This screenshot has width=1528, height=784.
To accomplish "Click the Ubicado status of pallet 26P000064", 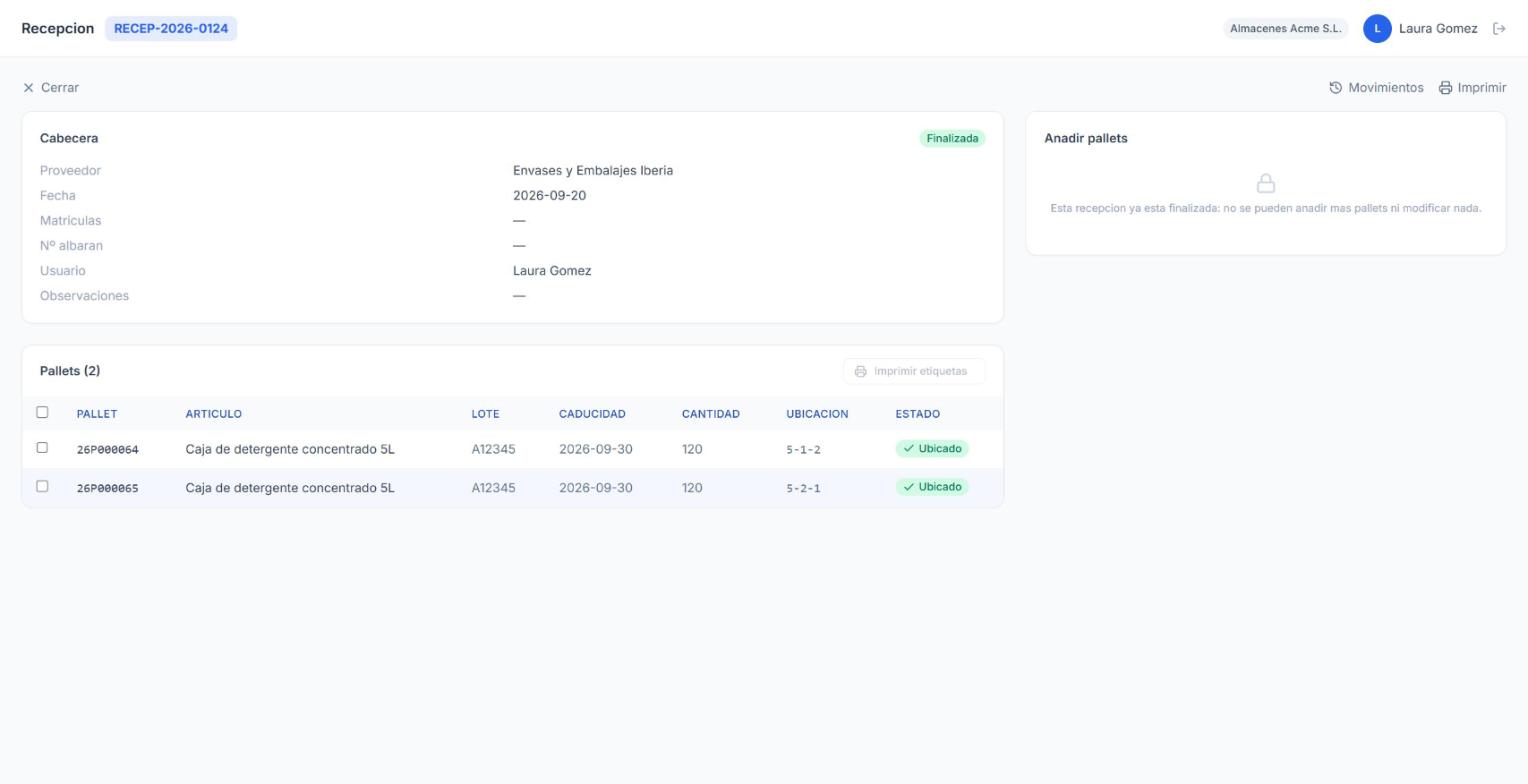I will pos(932,449).
